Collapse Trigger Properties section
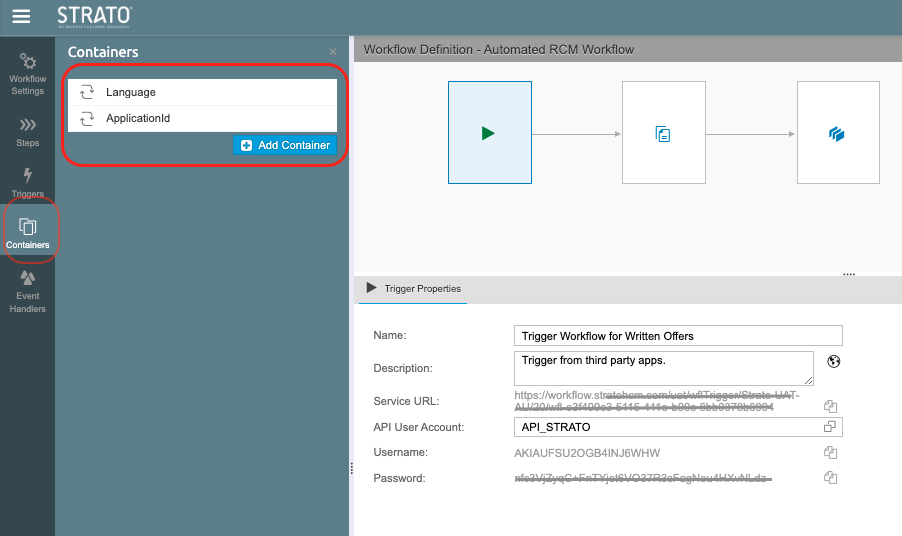Screen dimensions: 902x536 [372, 288]
